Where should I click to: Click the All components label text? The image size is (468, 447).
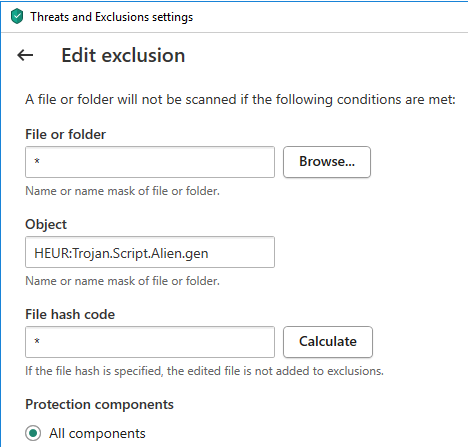tap(97, 433)
